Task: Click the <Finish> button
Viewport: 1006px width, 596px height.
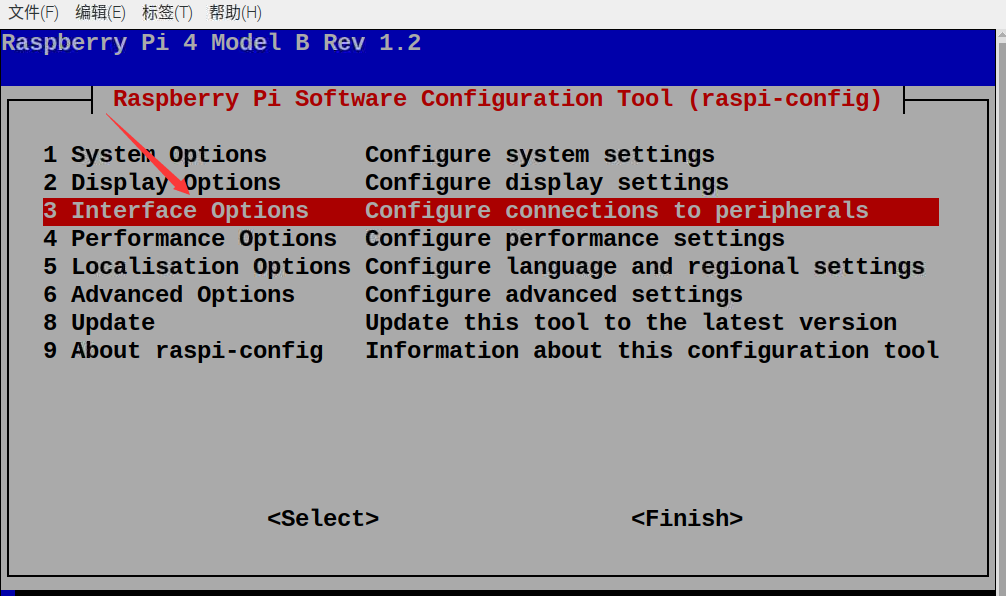Action: (686, 518)
